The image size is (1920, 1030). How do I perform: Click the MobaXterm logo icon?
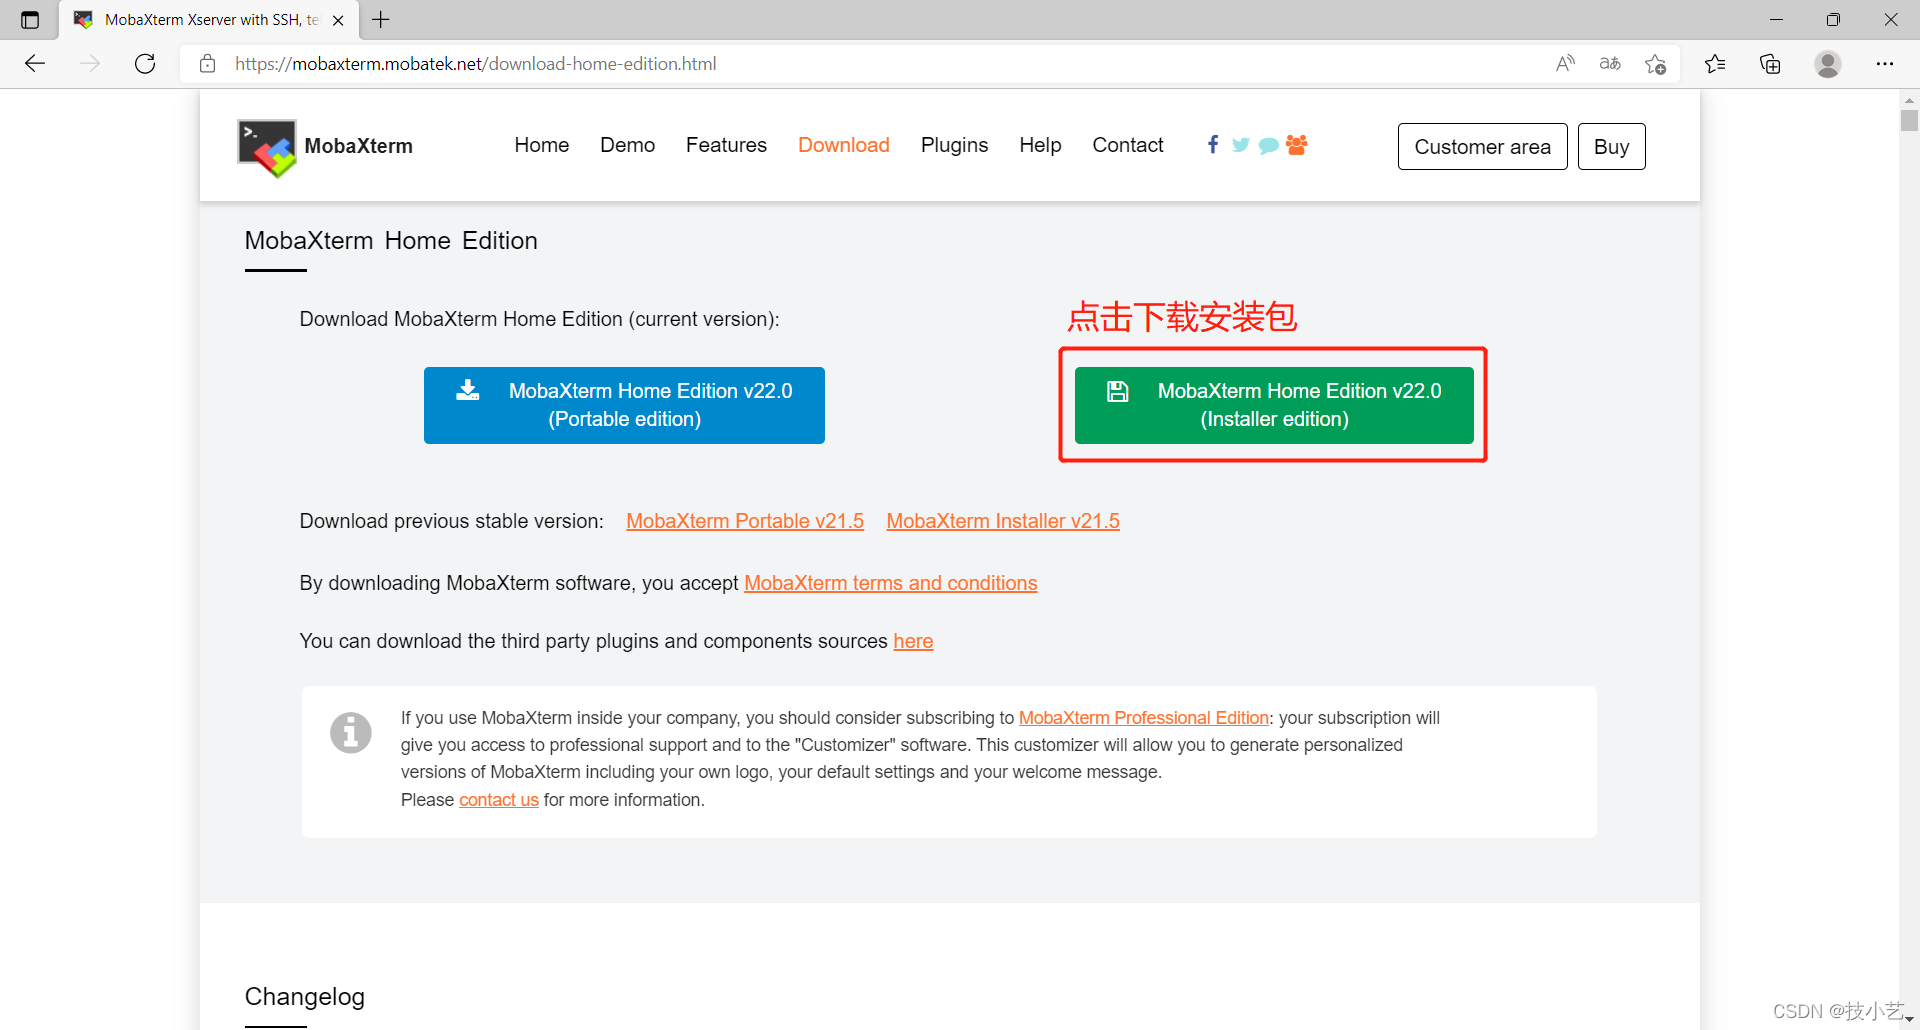pyautogui.click(x=267, y=148)
